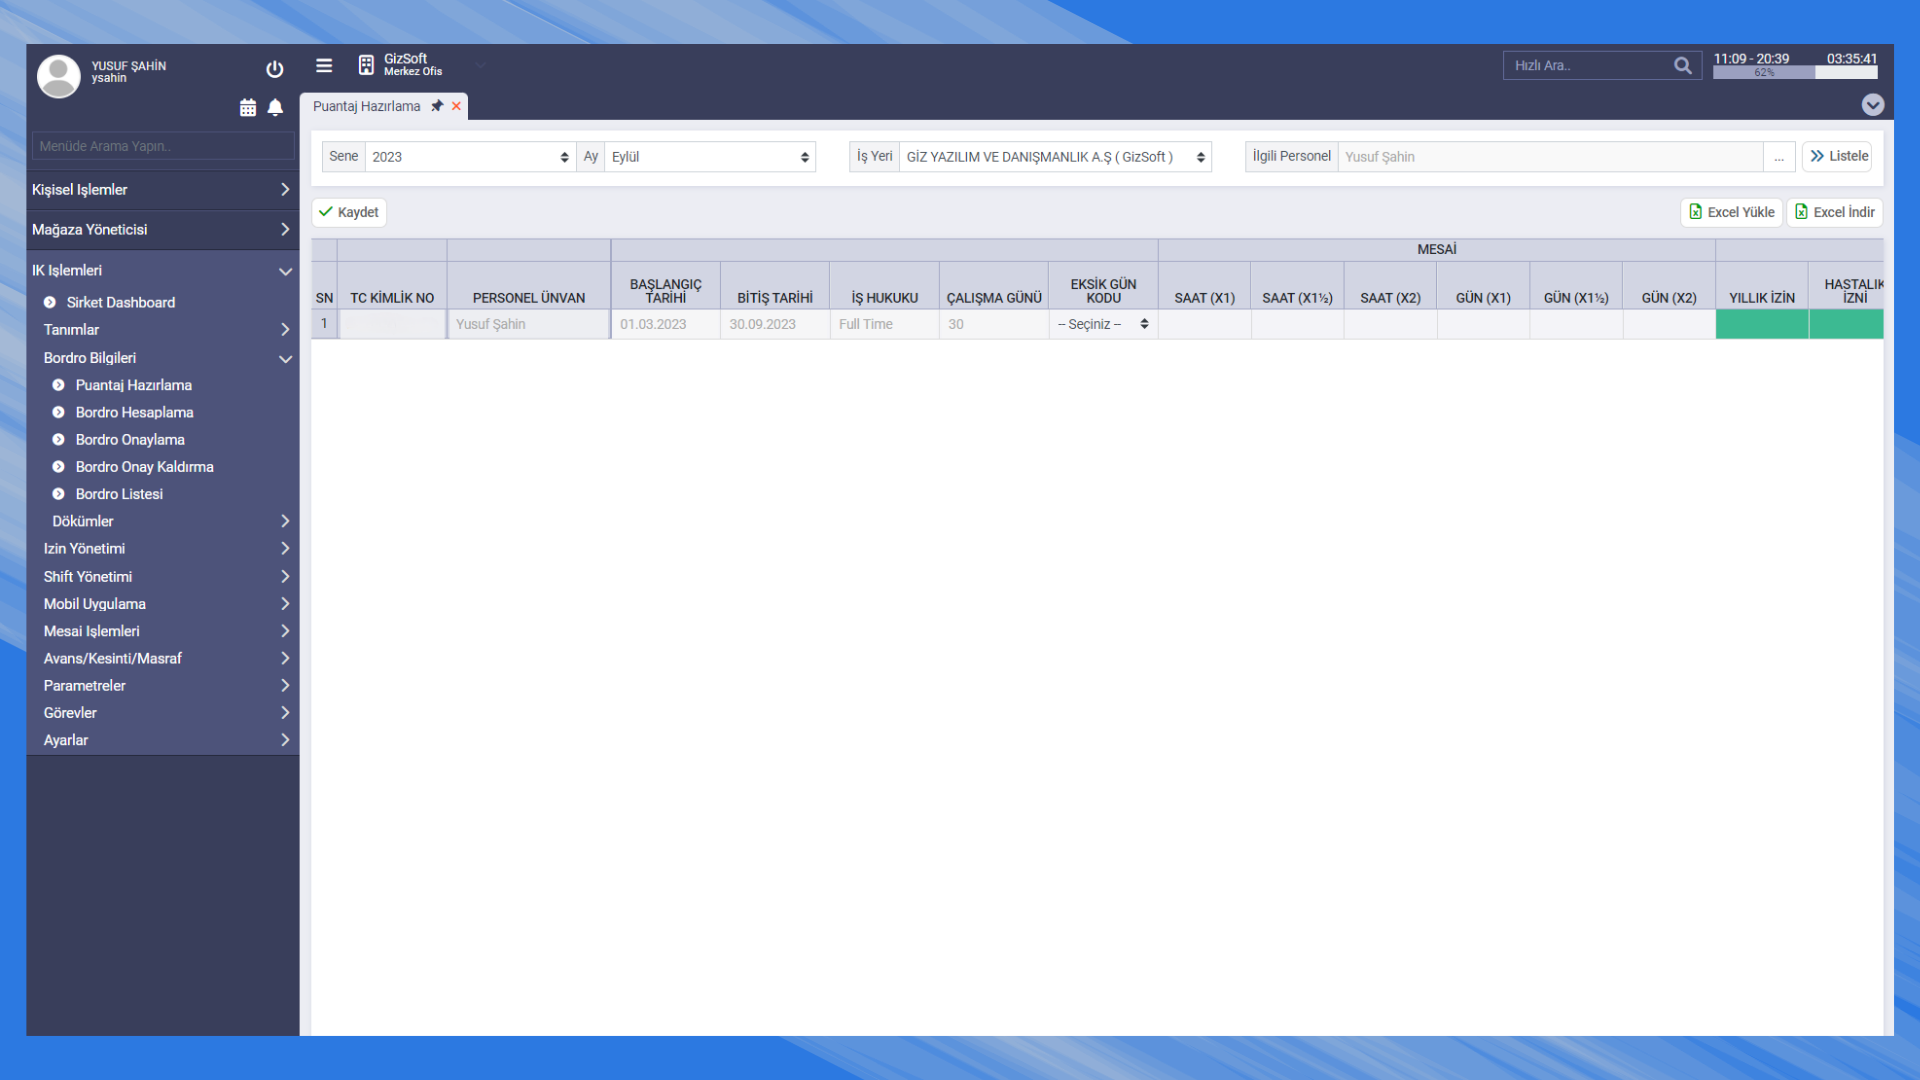Expand Görevler submenu
The height and width of the screenshot is (1080, 1920).
pos(162,713)
